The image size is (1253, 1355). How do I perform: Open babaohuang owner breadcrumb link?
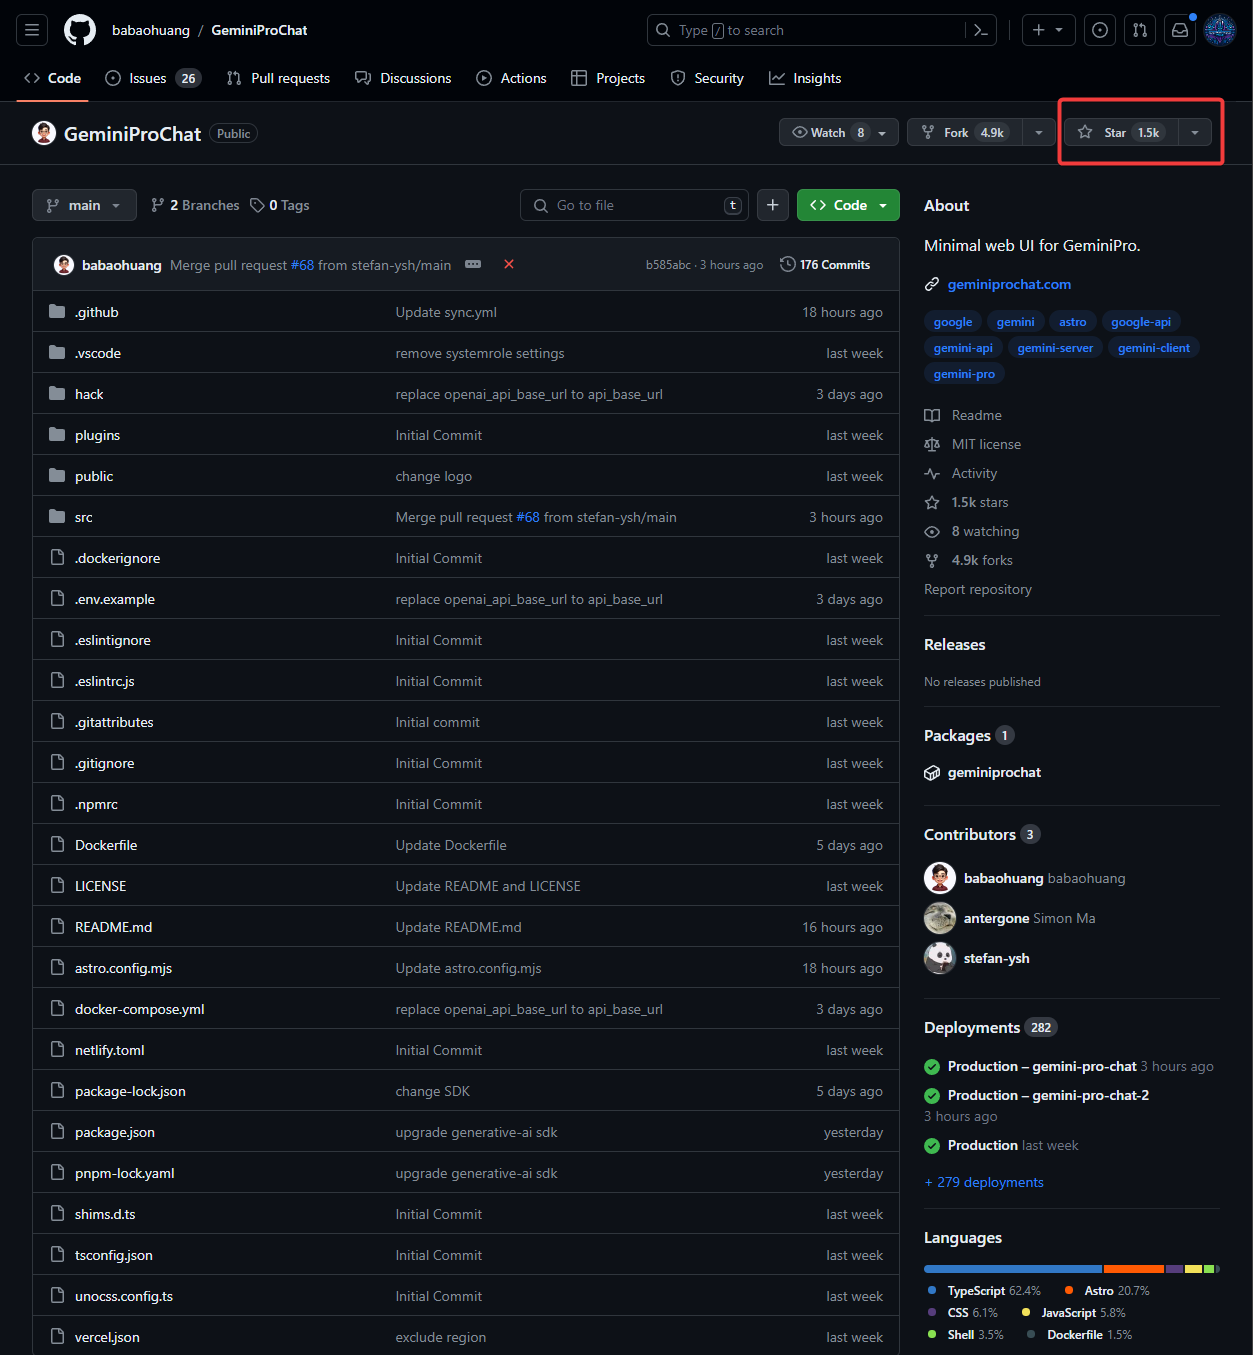pyautogui.click(x=151, y=30)
